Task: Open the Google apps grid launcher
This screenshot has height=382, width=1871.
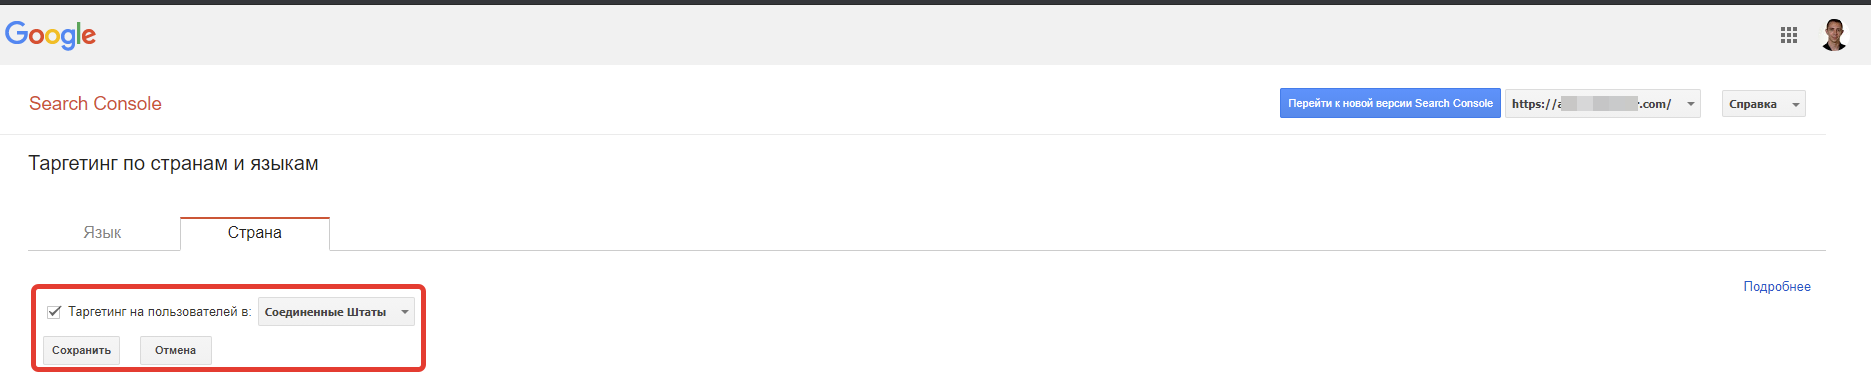Action: coord(1789,35)
